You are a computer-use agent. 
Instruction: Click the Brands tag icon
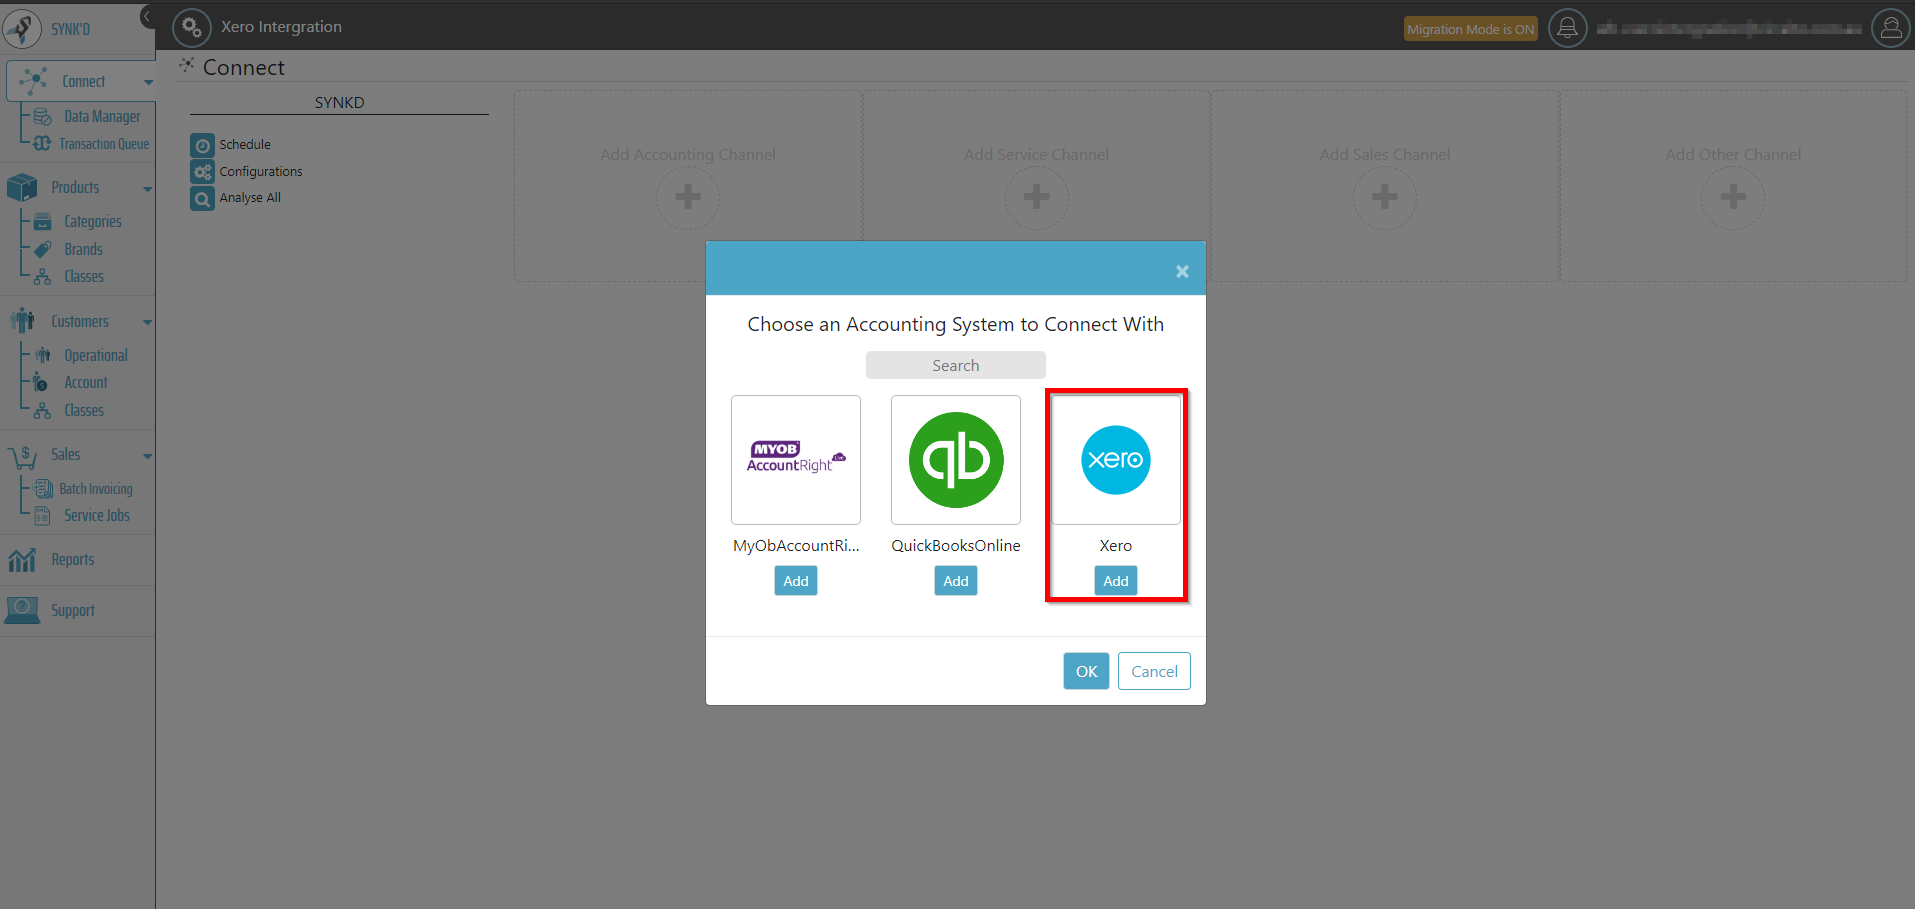[43, 249]
